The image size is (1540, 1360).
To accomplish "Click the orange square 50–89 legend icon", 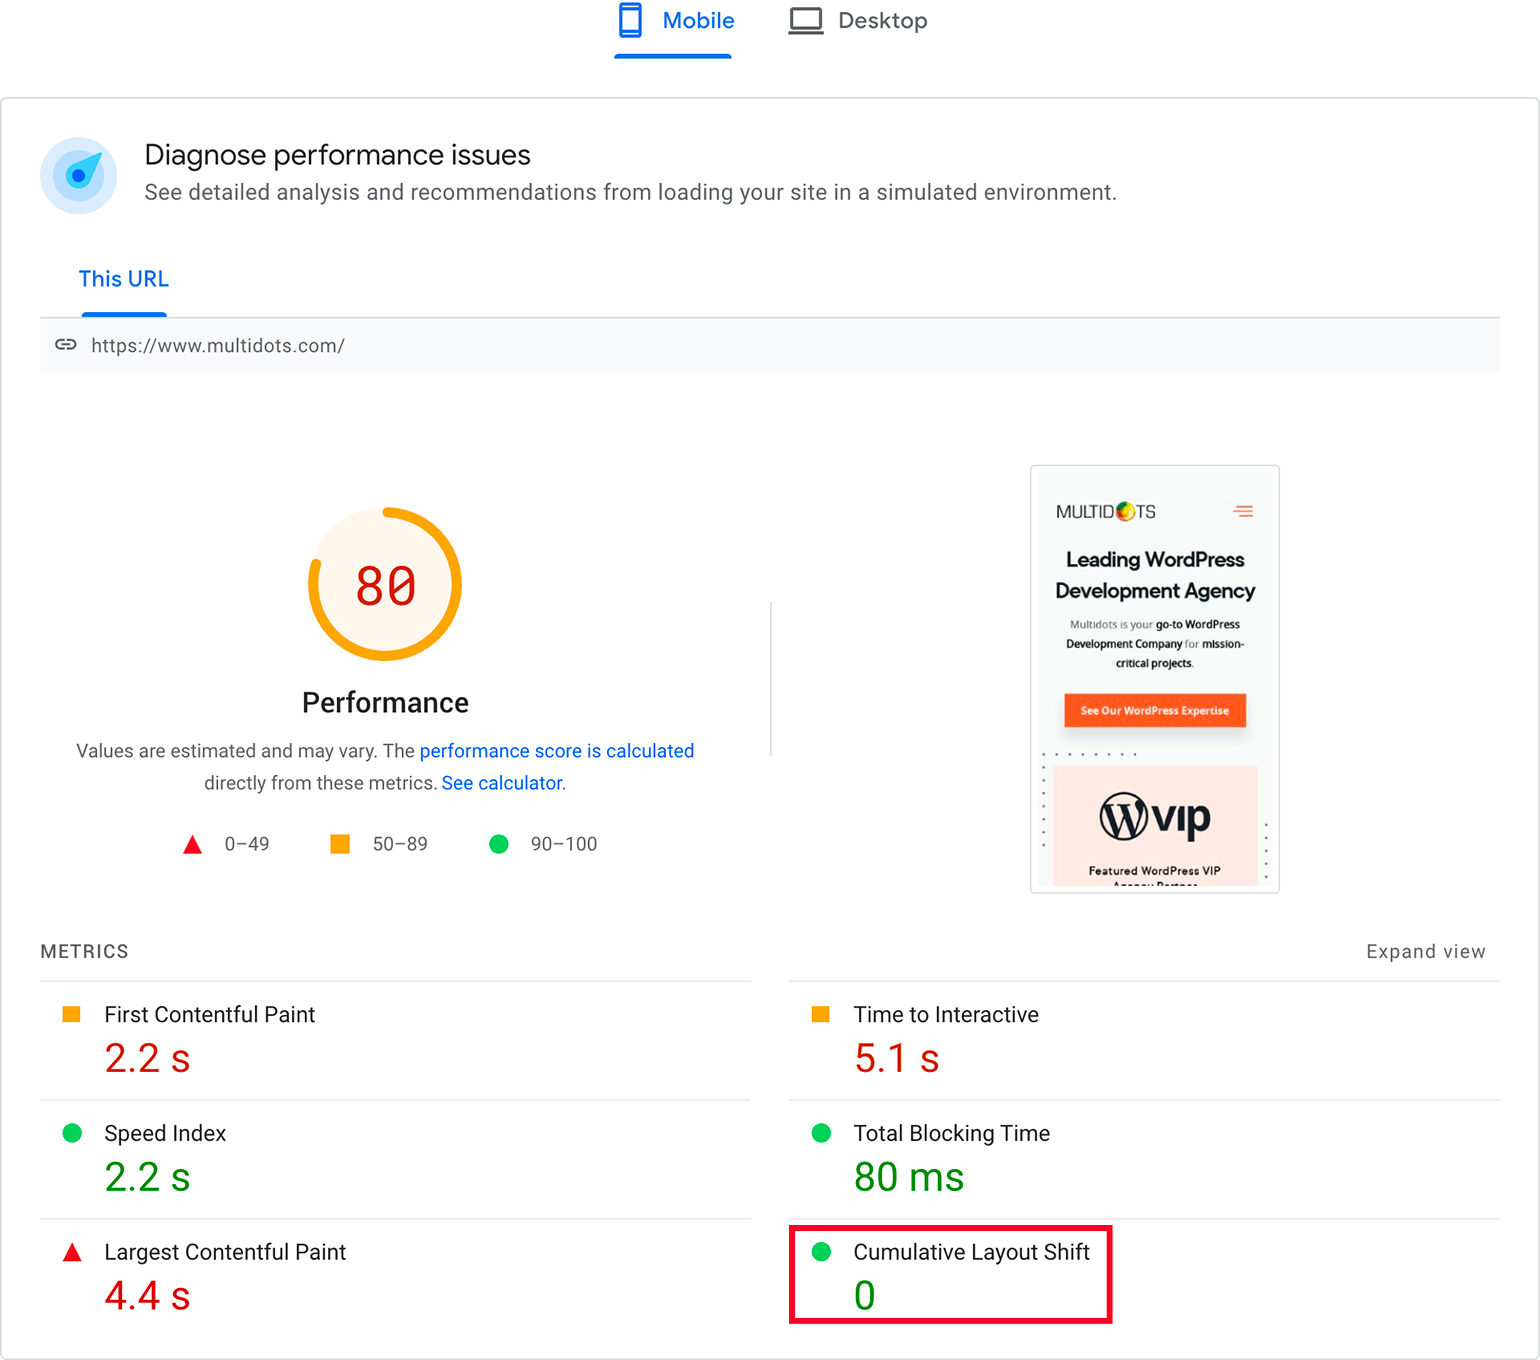I will (340, 844).
